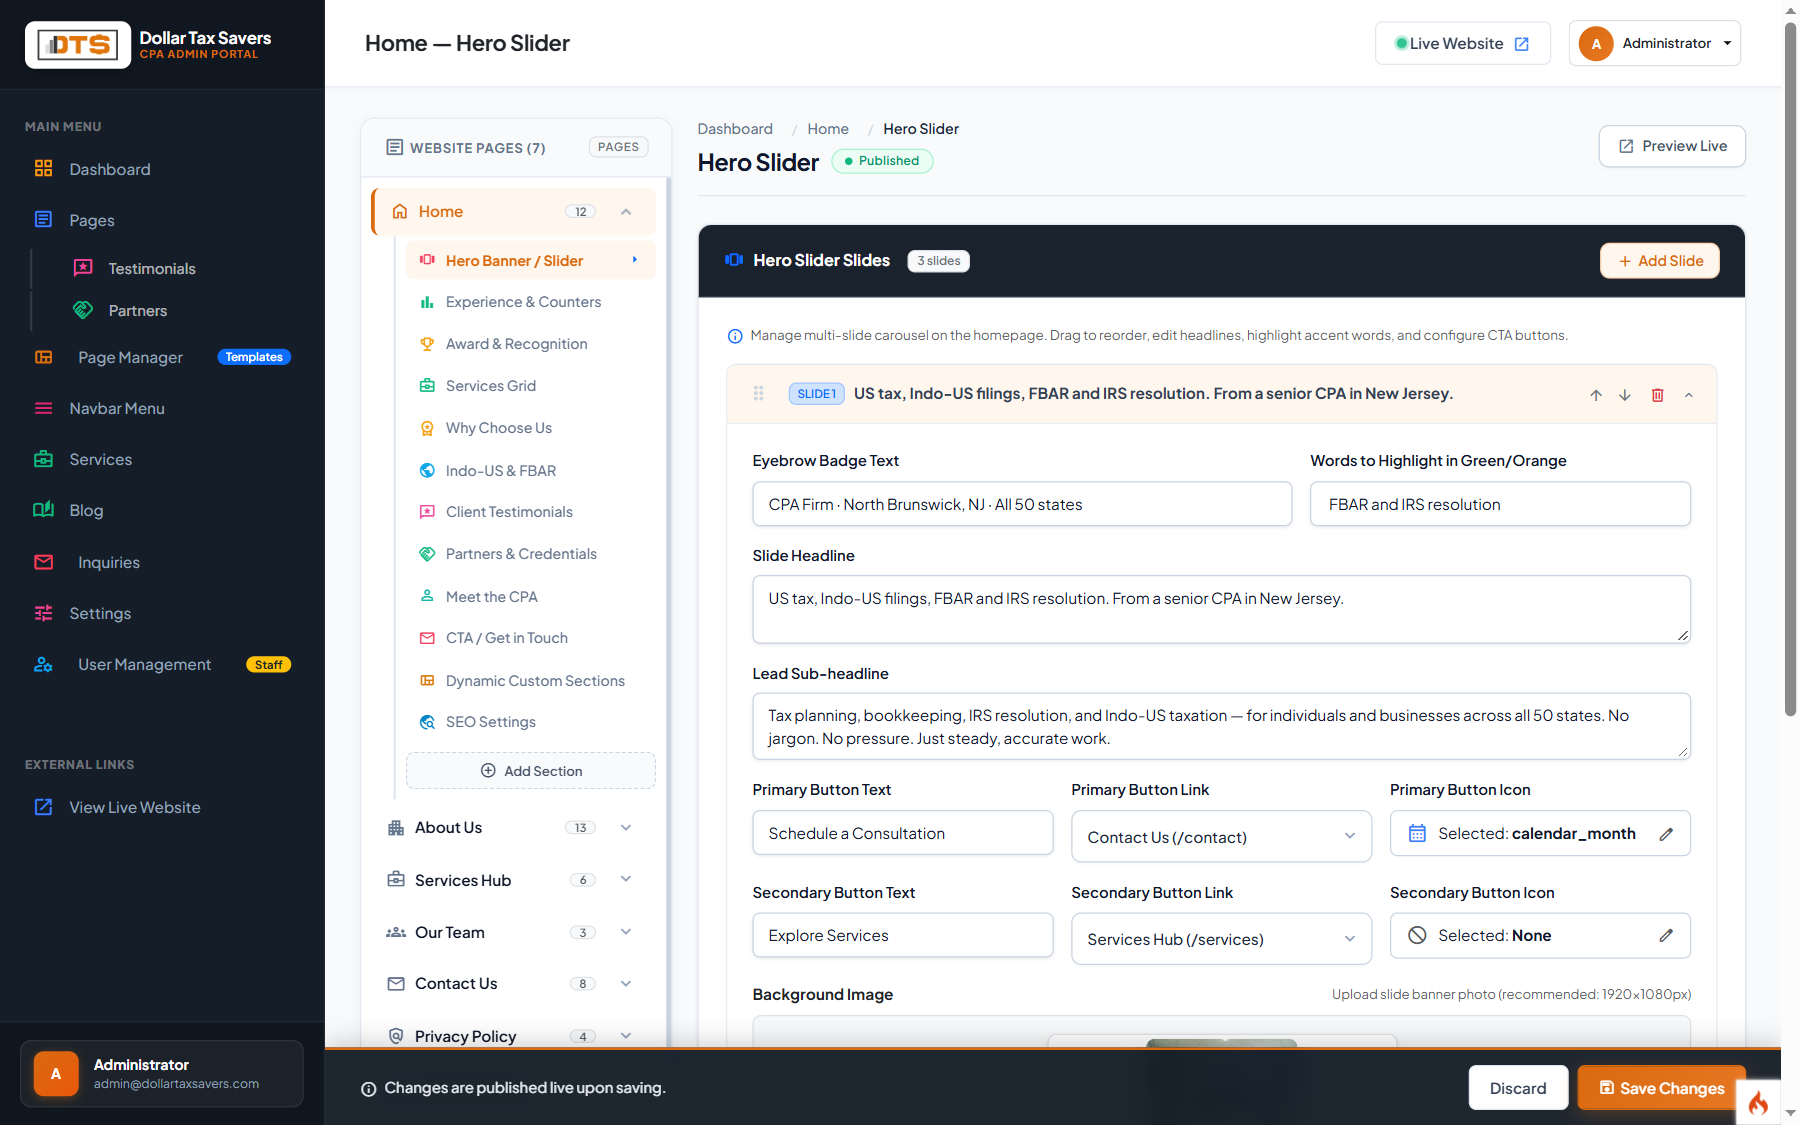Expand Contact Us group
Viewport: 1800px width, 1125px height.
[x=626, y=984]
